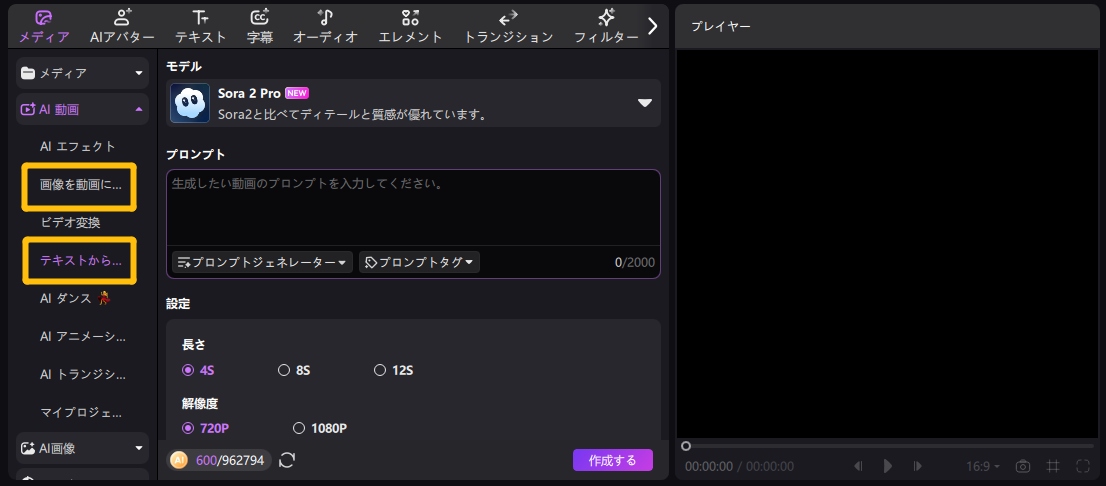The image size is (1106, 486).
Task: Switch to エレメント tab
Action: (410, 27)
